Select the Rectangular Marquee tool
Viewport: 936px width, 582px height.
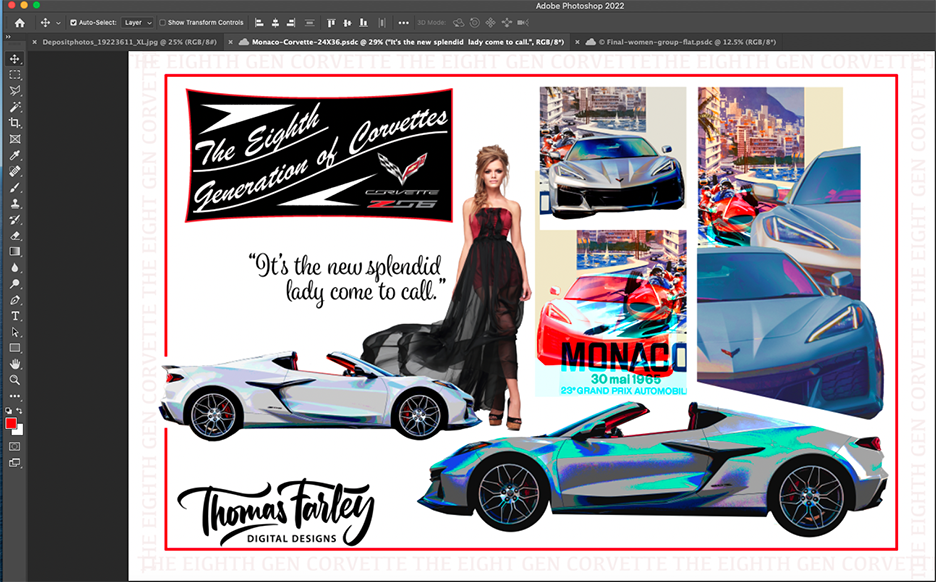pyautogui.click(x=15, y=75)
